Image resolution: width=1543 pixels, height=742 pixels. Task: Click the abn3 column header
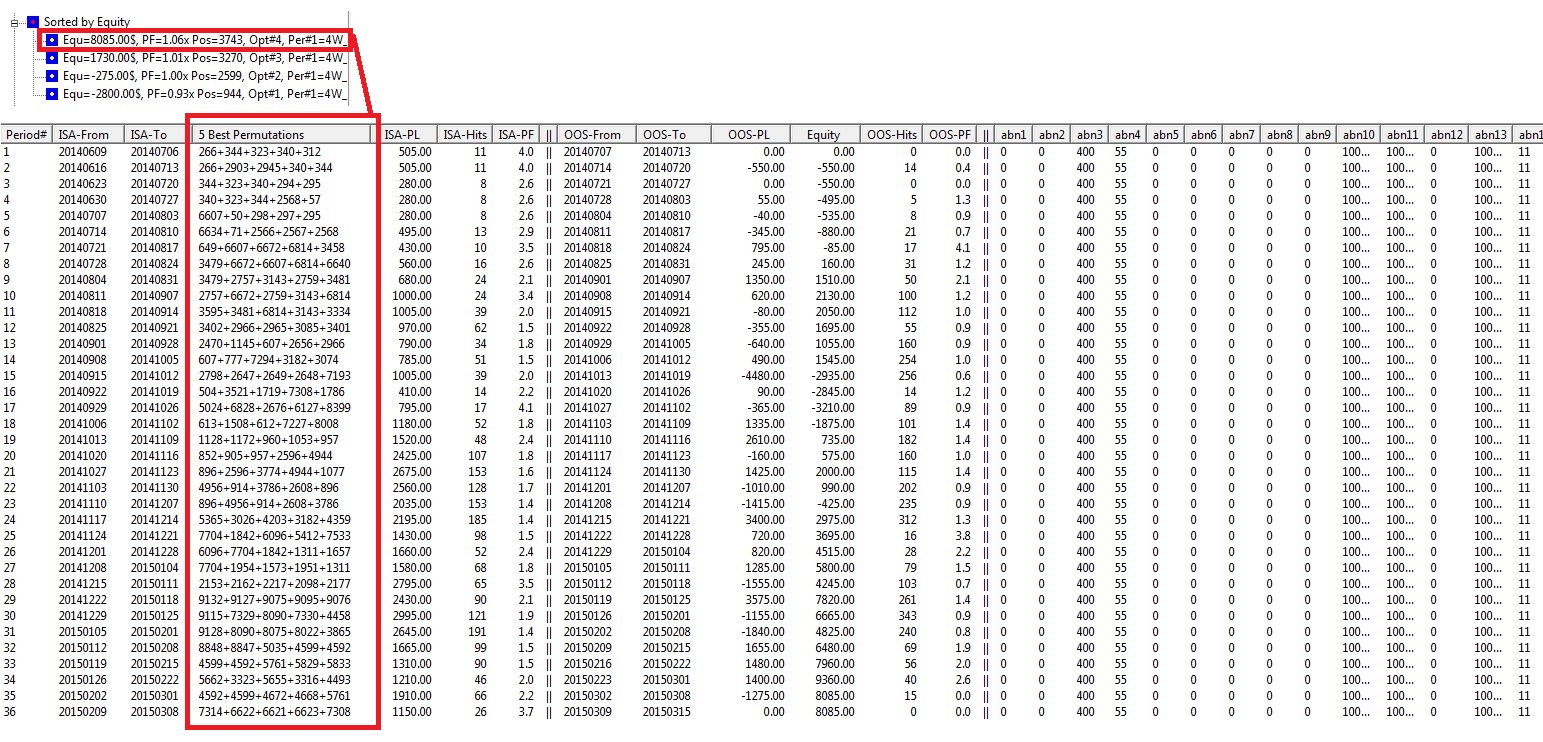[x=1090, y=134]
